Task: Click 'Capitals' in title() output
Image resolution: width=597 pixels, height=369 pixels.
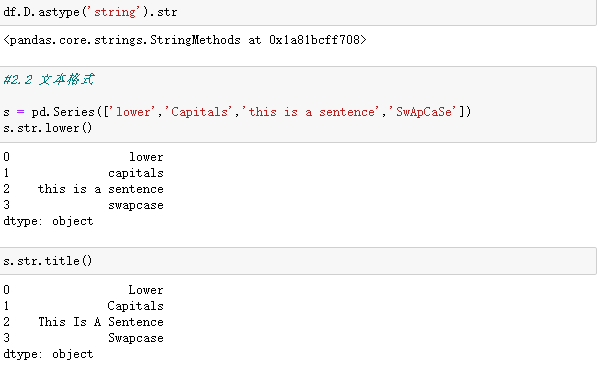Action: click(x=136, y=306)
